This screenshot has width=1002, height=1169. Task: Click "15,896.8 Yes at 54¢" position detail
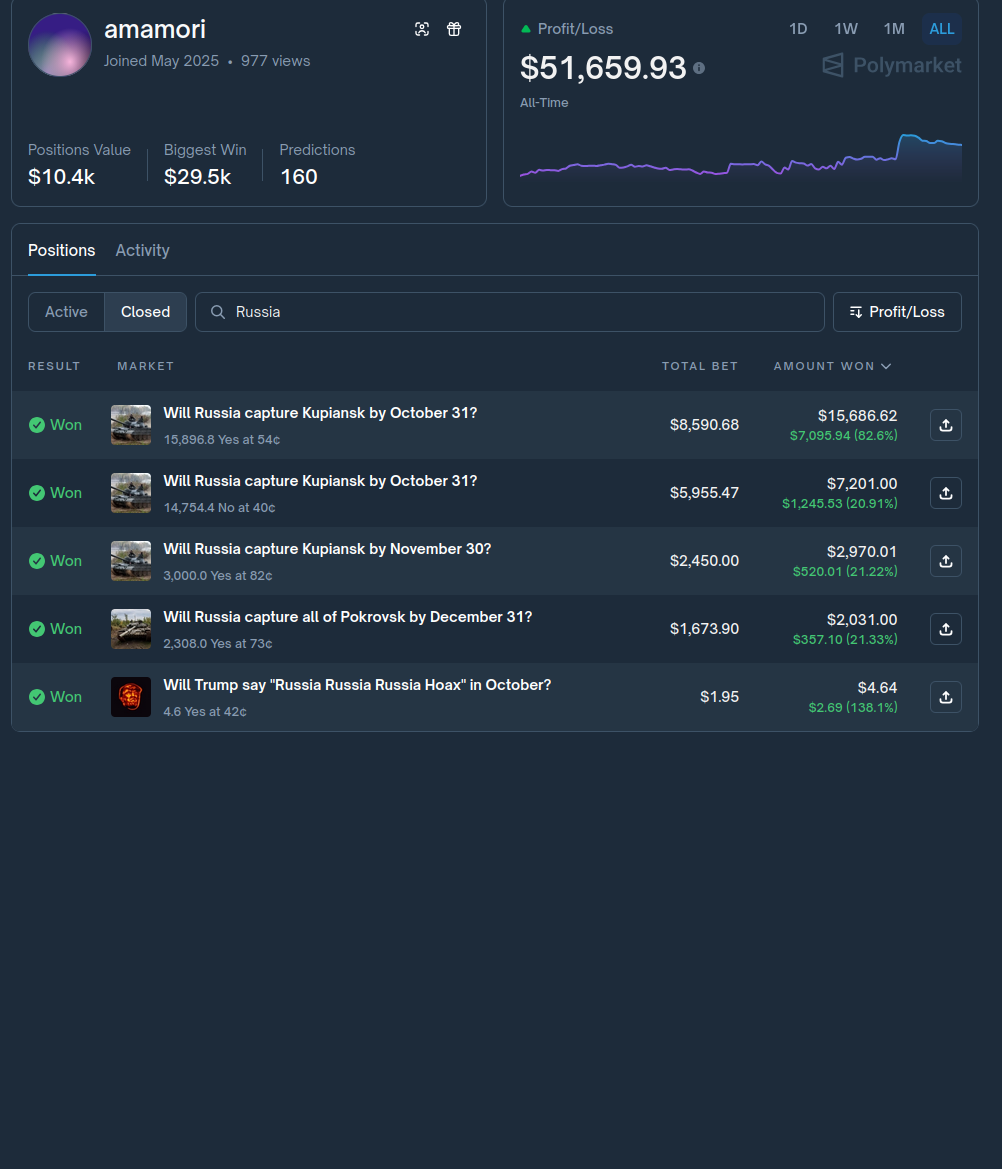(221, 440)
